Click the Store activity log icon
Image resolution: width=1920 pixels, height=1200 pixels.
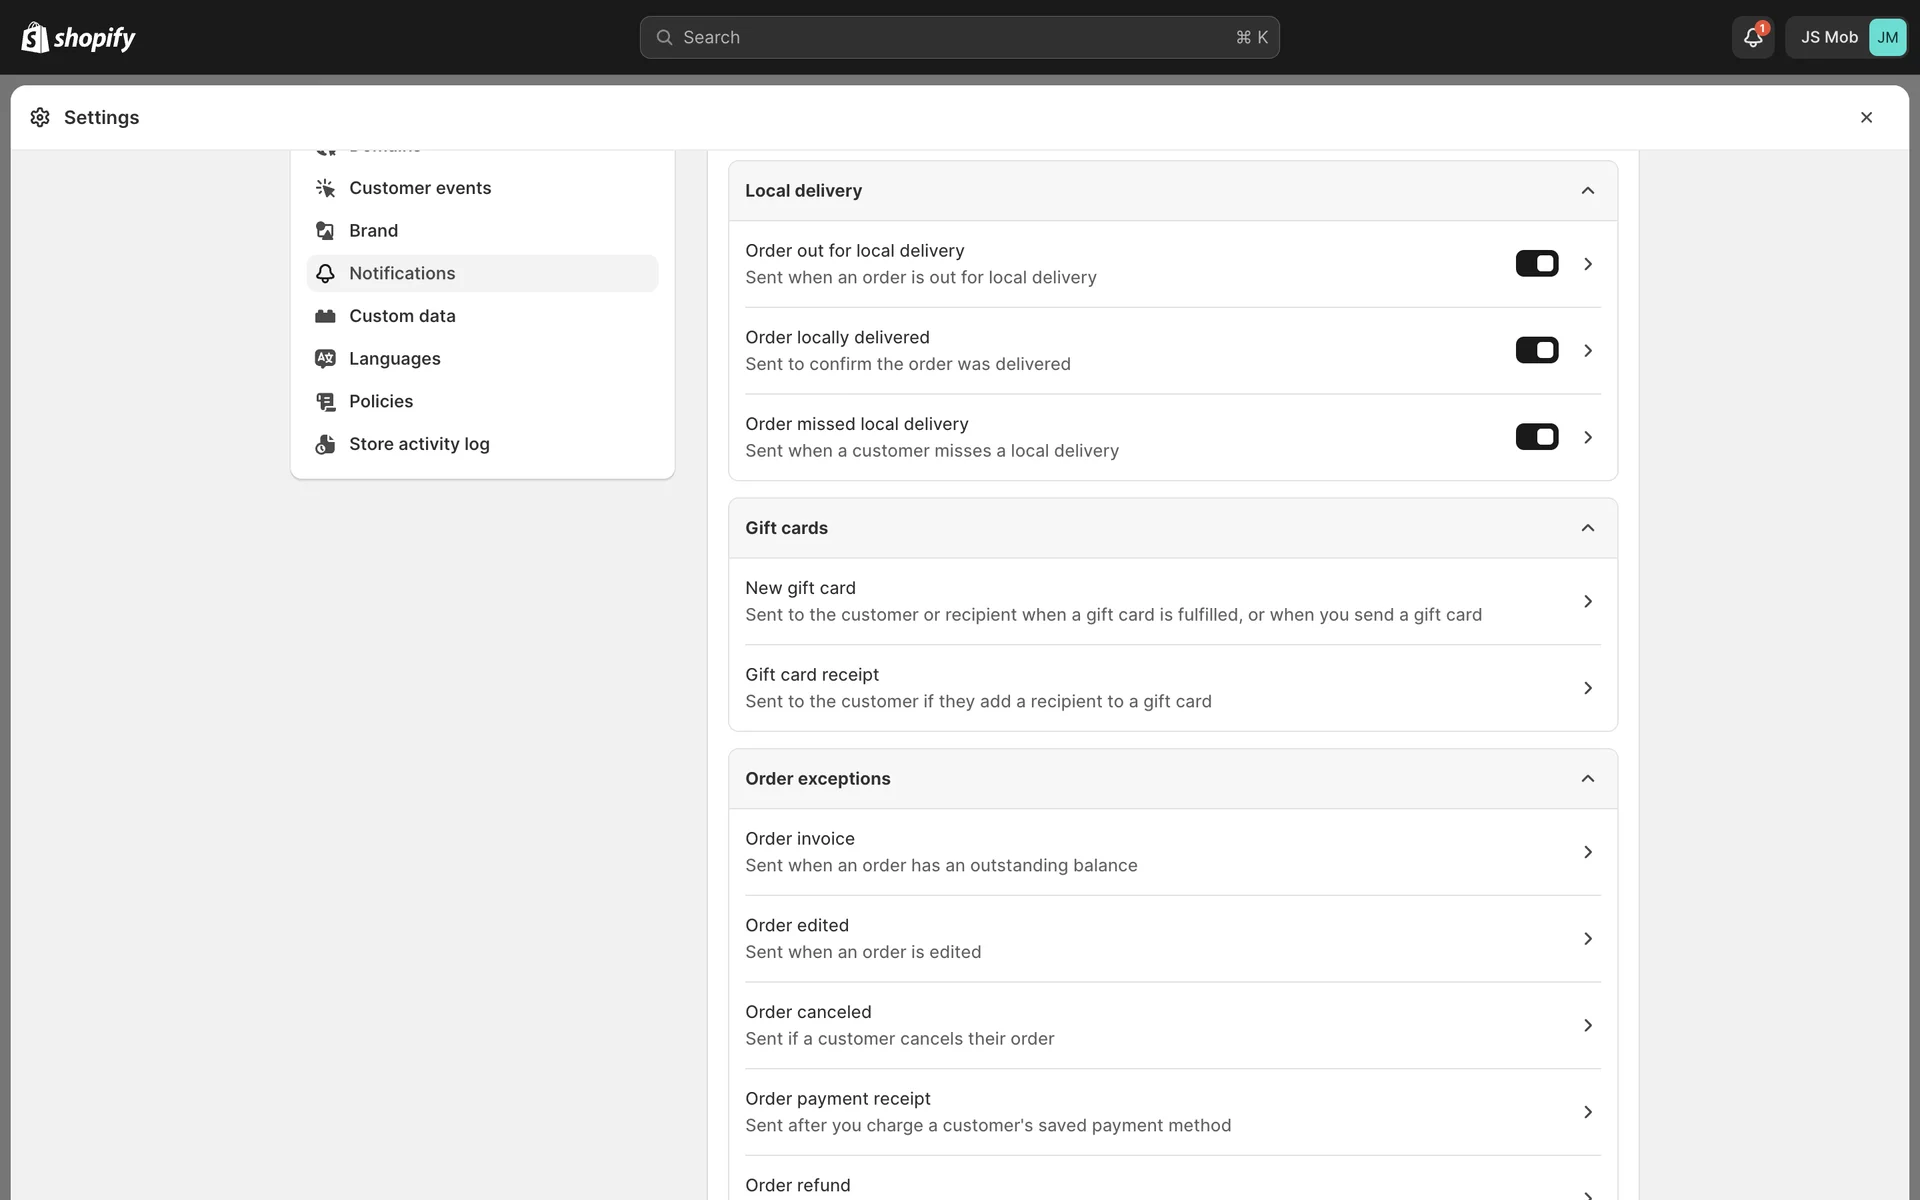point(325,444)
